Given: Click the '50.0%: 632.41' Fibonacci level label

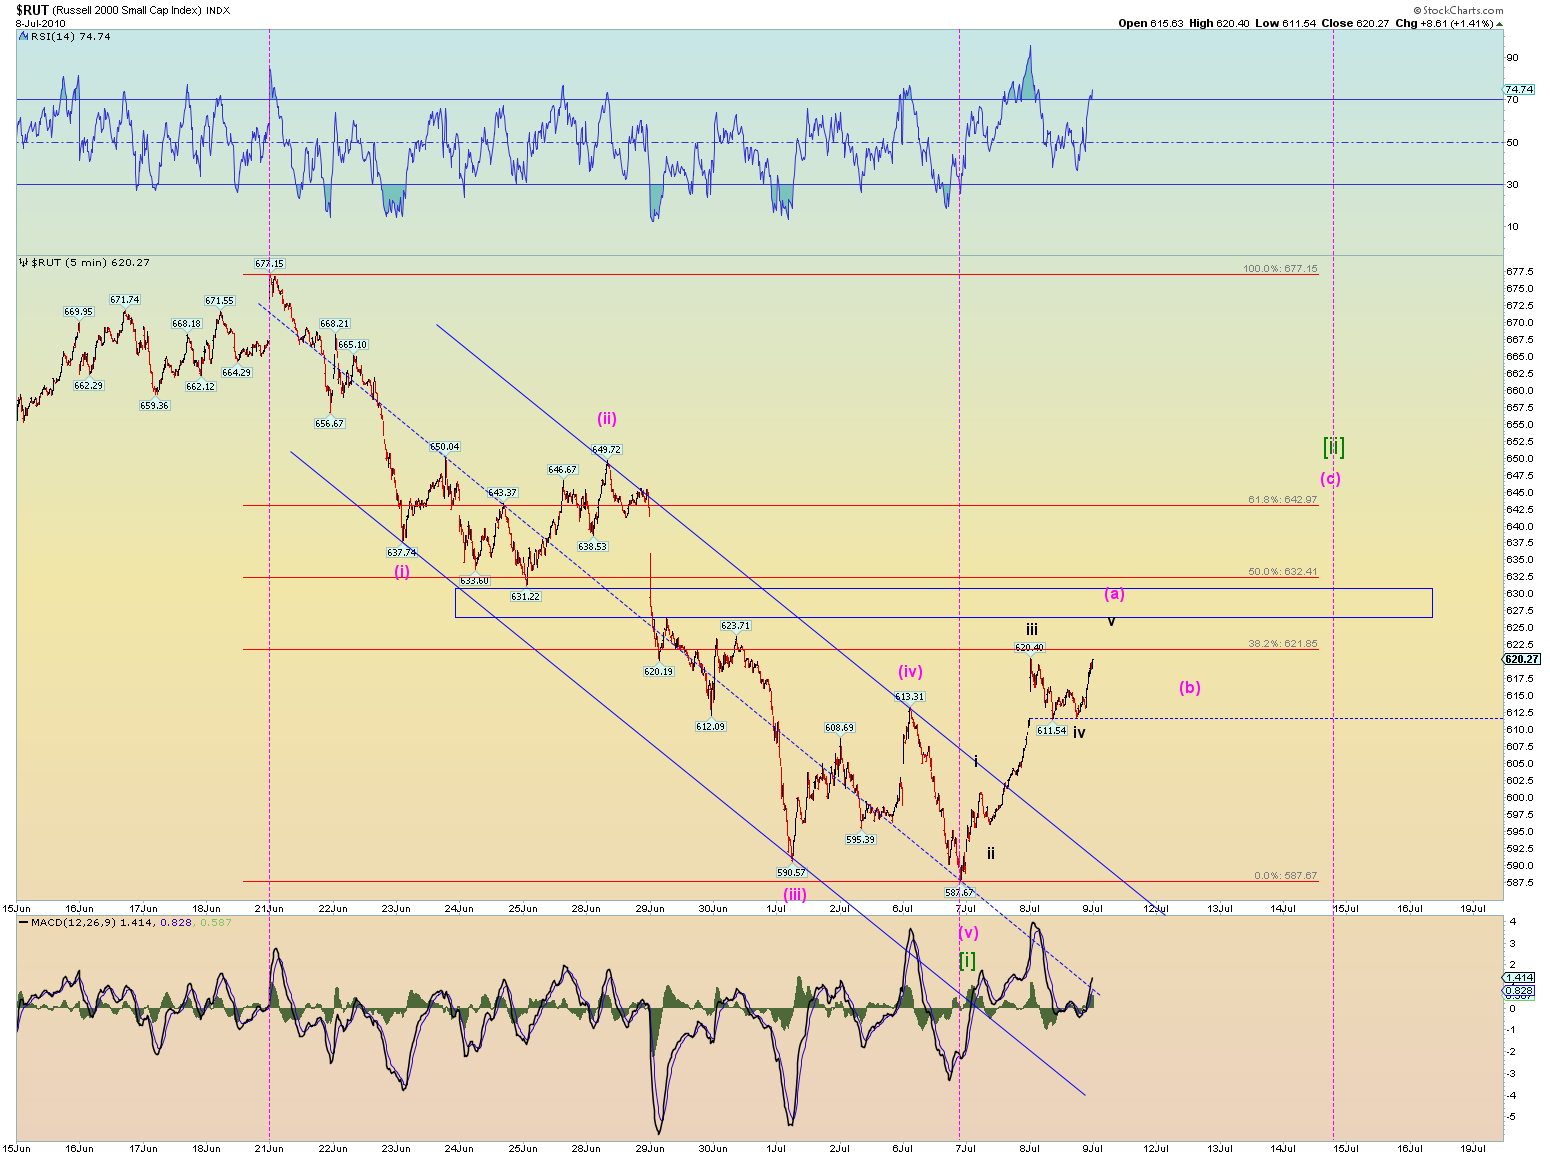Looking at the screenshot, I should tap(1283, 572).
